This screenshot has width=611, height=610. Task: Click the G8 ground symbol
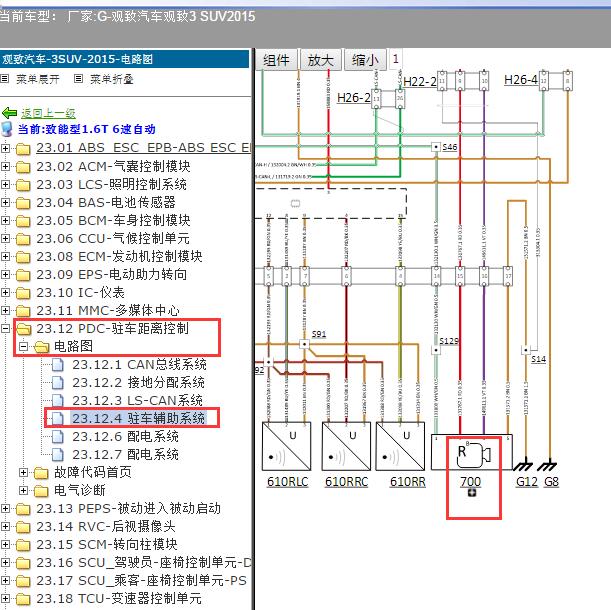(x=547, y=465)
